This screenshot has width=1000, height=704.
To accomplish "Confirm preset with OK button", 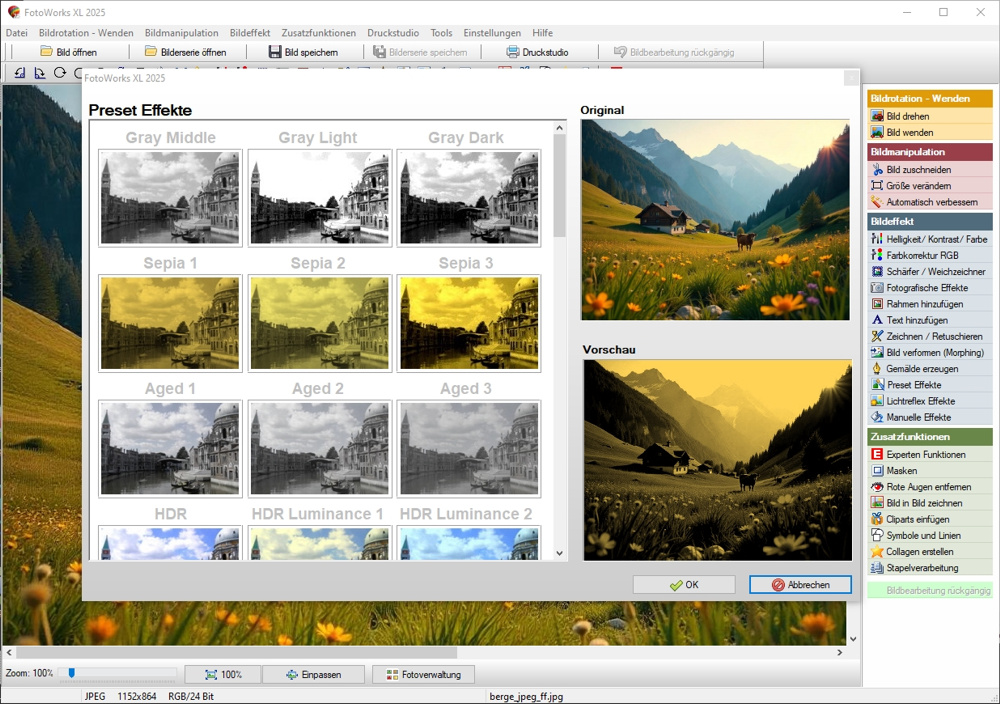I will pyautogui.click(x=684, y=585).
